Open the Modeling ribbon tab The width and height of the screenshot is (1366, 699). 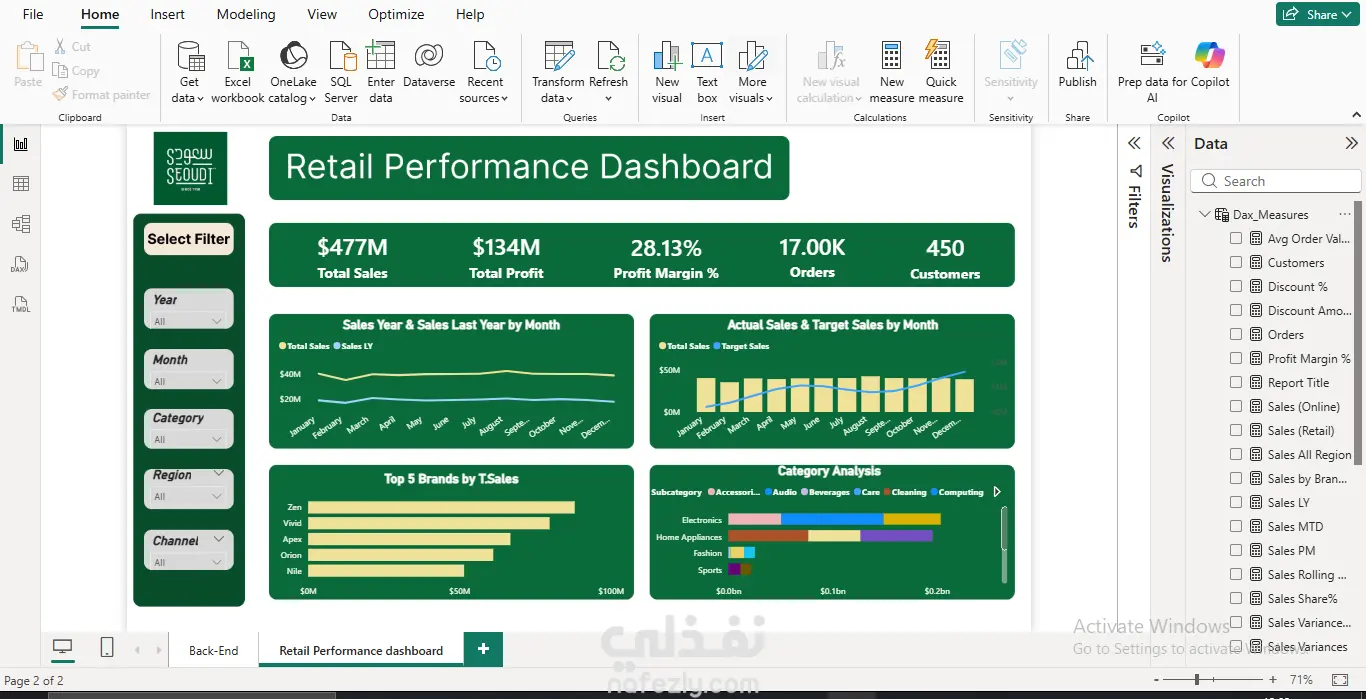click(246, 14)
